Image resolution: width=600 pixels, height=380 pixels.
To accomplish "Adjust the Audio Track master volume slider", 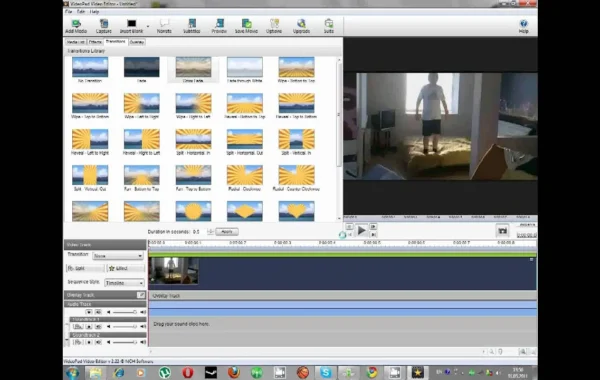I will coord(124,312).
